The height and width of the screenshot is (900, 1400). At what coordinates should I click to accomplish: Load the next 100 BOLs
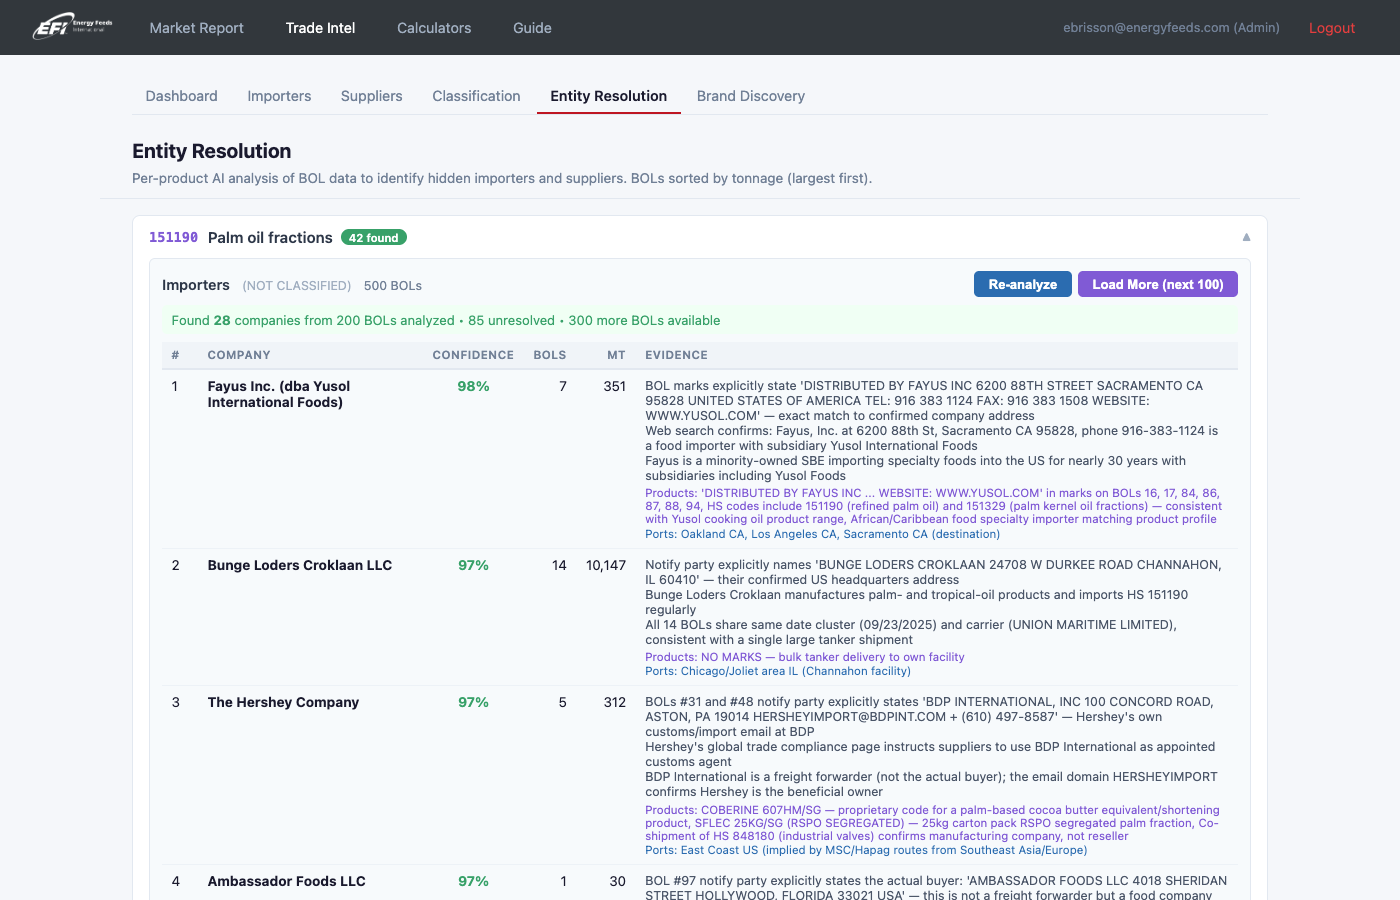[x=1157, y=284]
